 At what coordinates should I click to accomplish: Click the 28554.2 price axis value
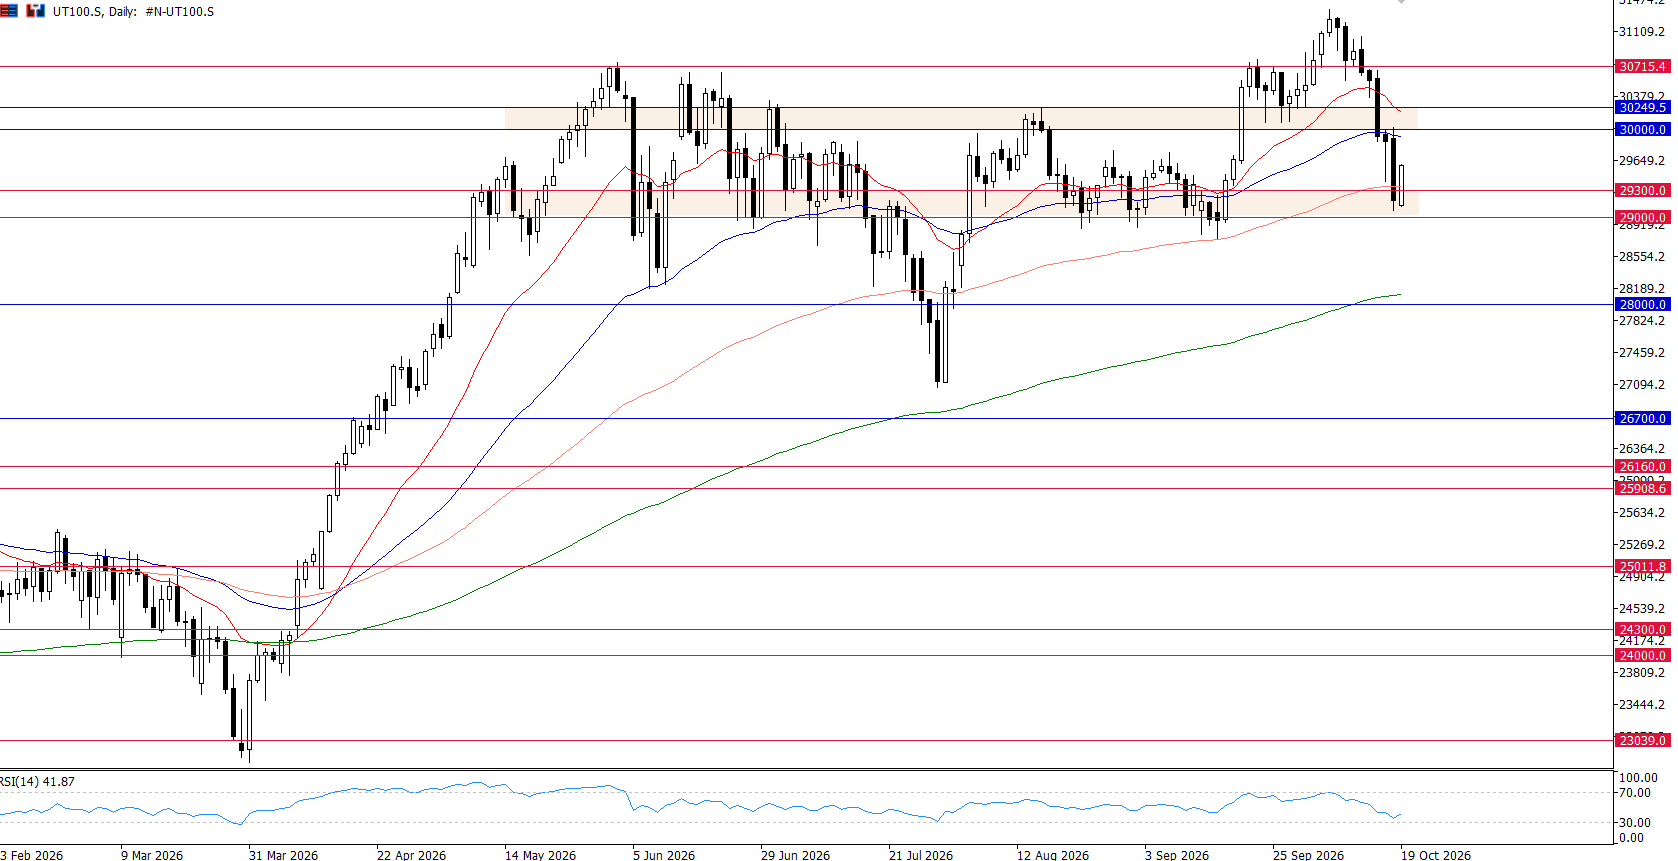pos(1642,257)
